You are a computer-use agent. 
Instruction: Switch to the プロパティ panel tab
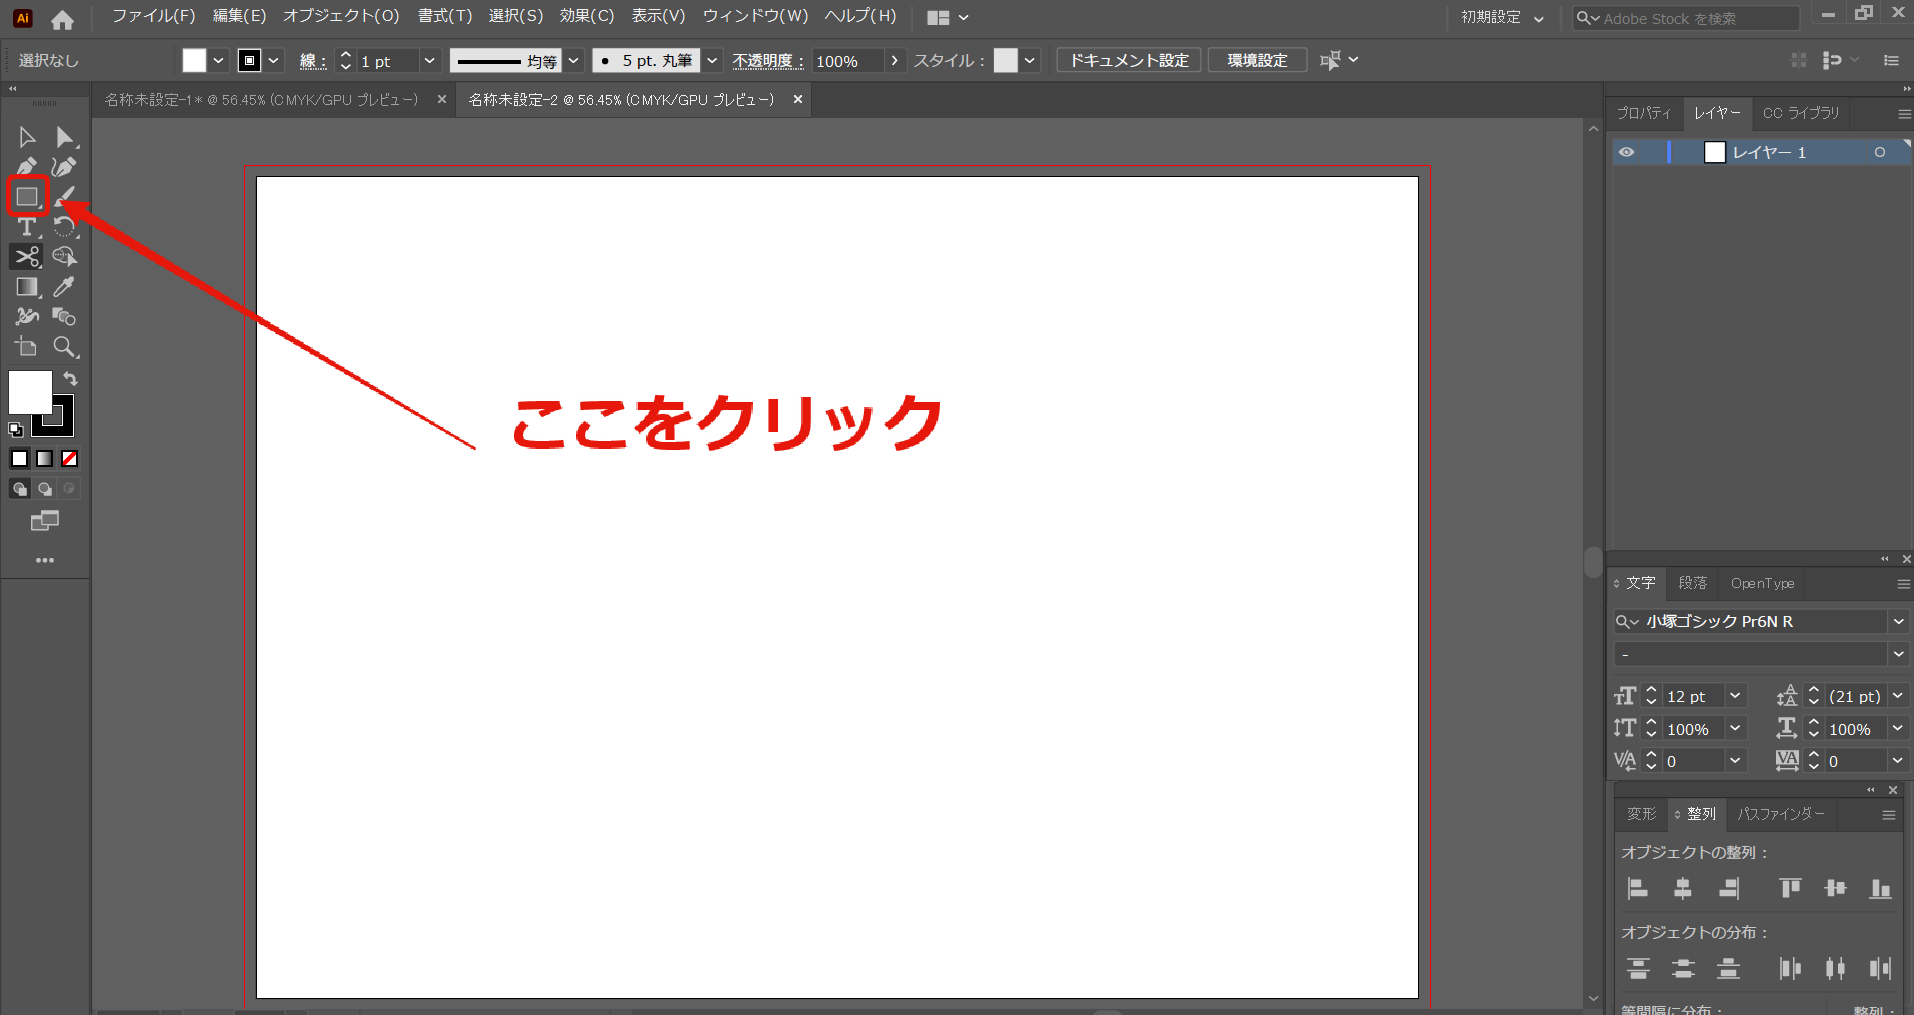click(1644, 113)
